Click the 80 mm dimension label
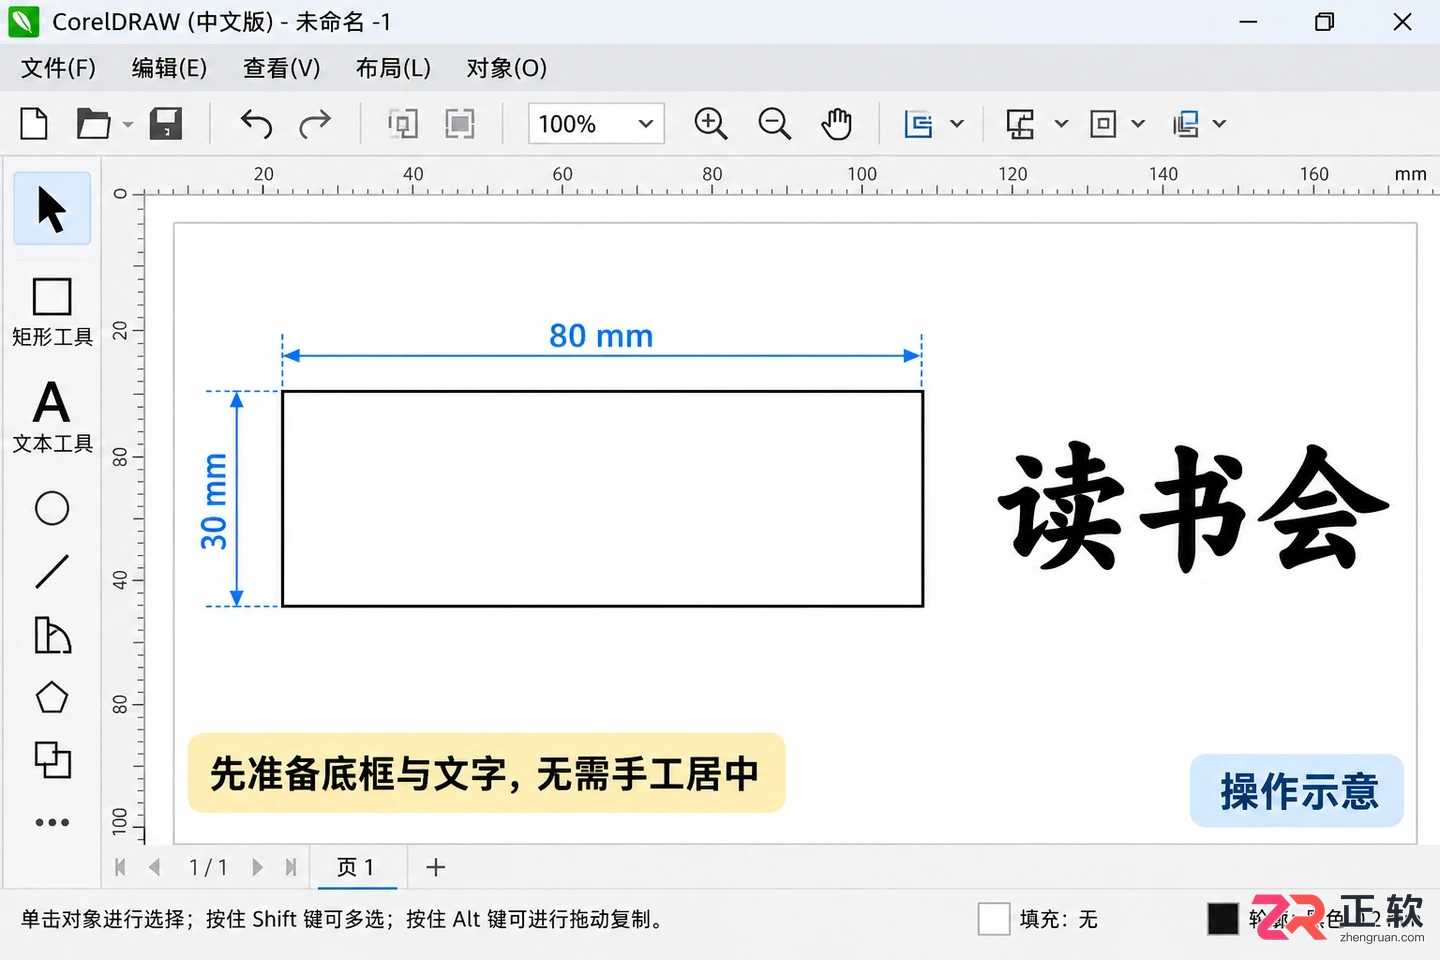The width and height of the screenshot is (1440, 960). 601,336
